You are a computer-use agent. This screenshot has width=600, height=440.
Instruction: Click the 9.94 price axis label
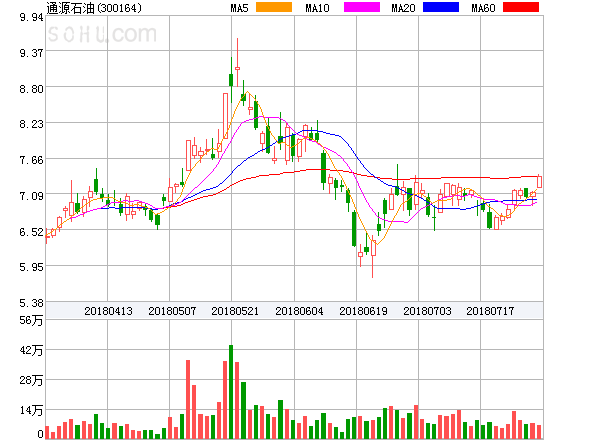click(x=31, y=17)
